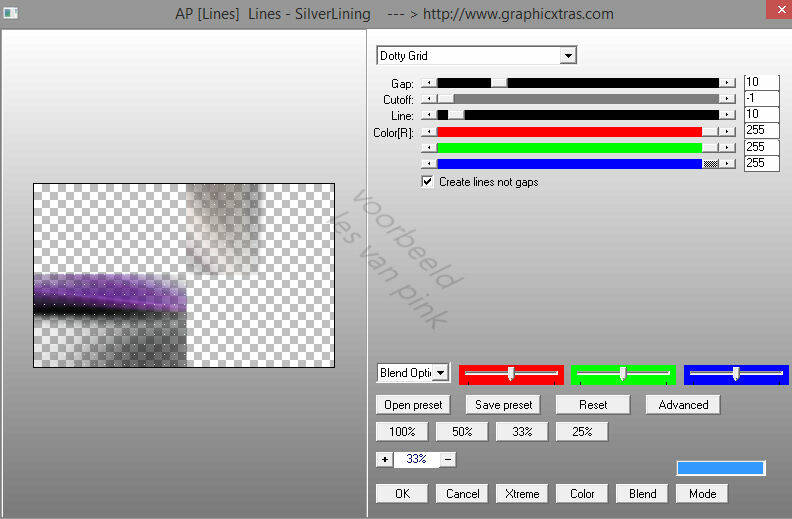Set preview zoom to 100%
Image resolution: width=792 pixels, height=519 pixels.
pos(402,432)
